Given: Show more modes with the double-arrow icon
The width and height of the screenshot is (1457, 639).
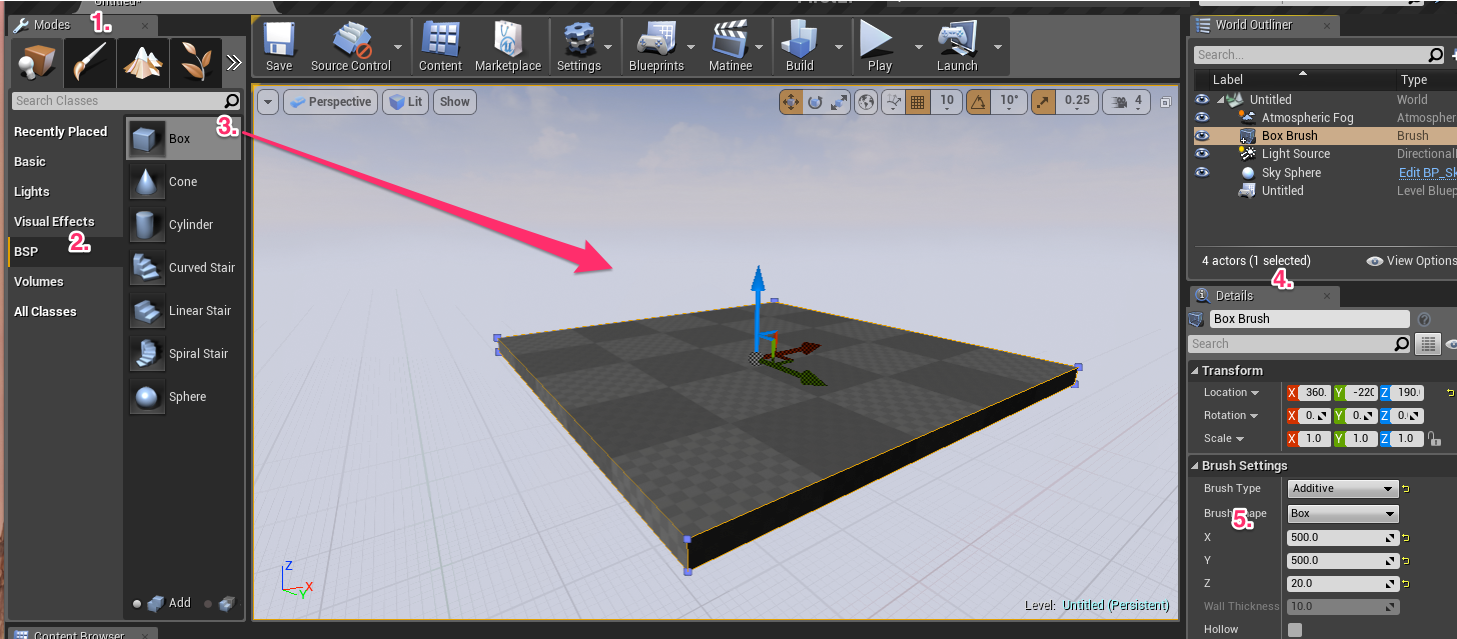Looking at the screenshot, I should point(233,62).
